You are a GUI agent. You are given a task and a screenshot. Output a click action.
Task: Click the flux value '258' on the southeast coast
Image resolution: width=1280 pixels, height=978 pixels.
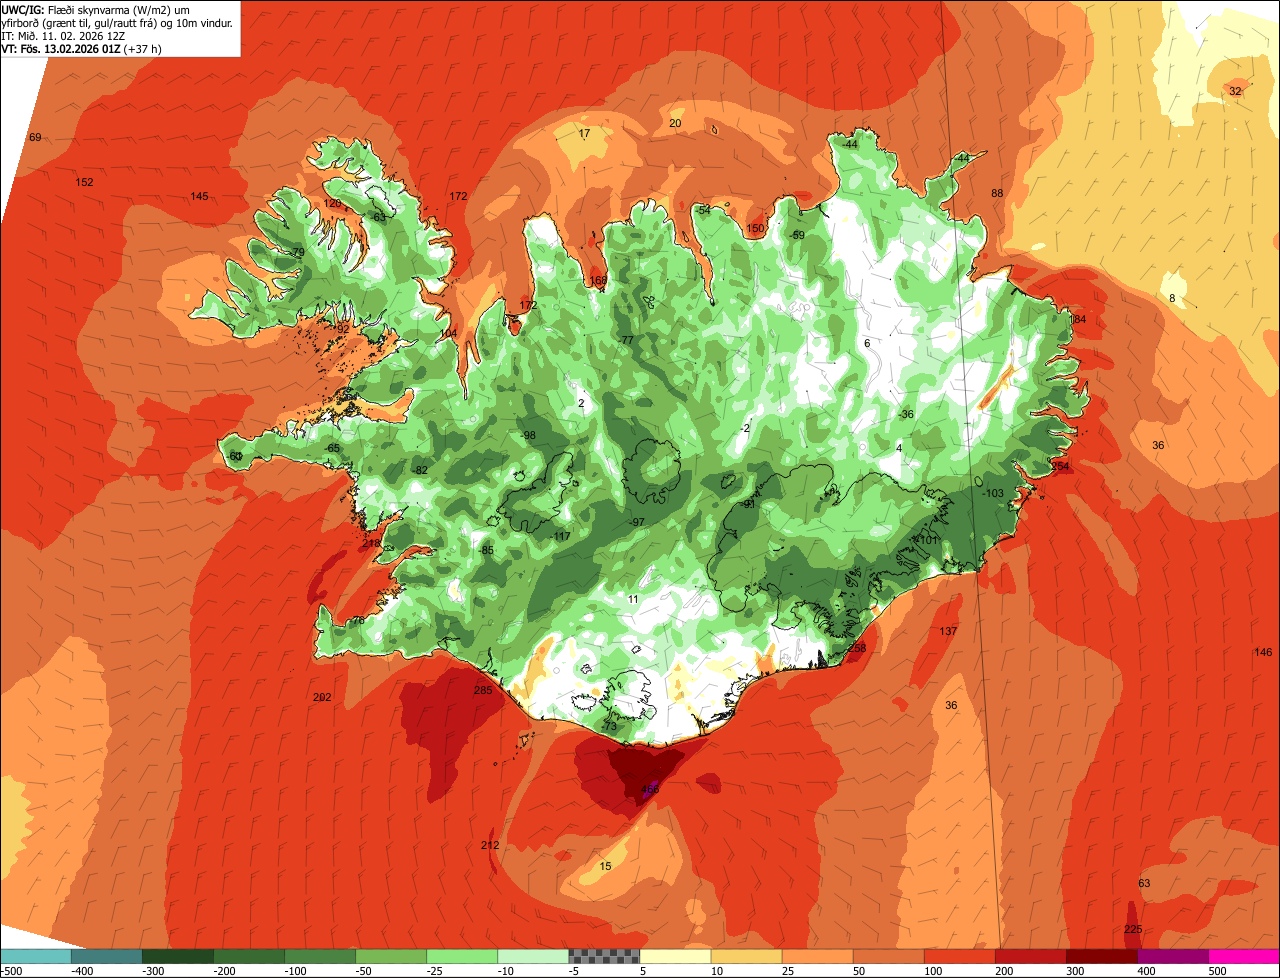pyautogui.click(x=857, y=648)
